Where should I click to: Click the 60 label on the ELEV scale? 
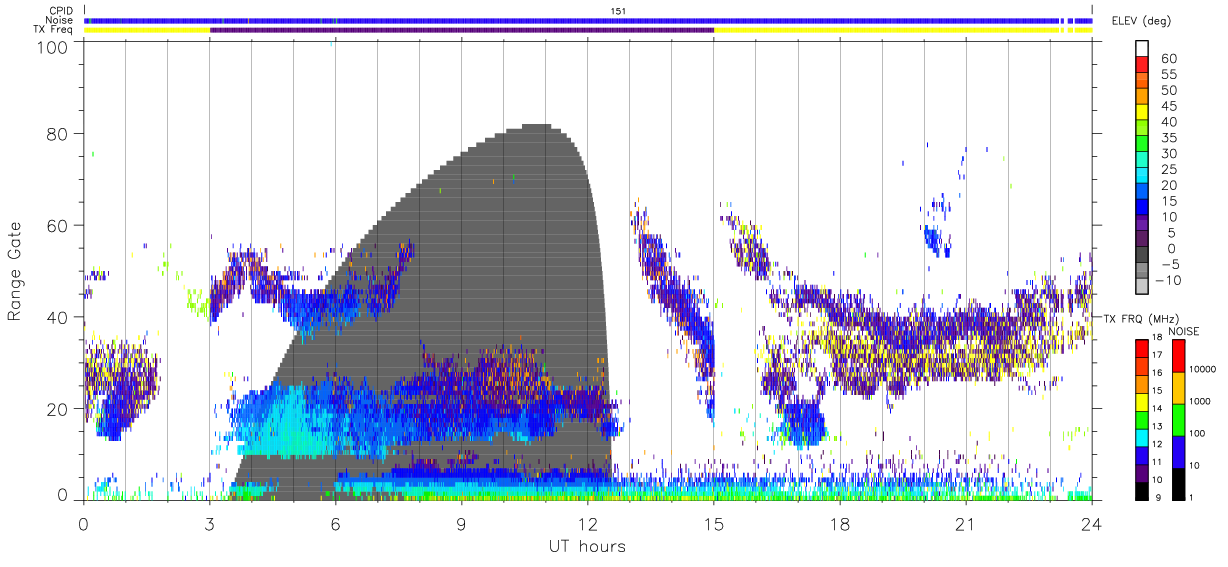pos(1168,59)
